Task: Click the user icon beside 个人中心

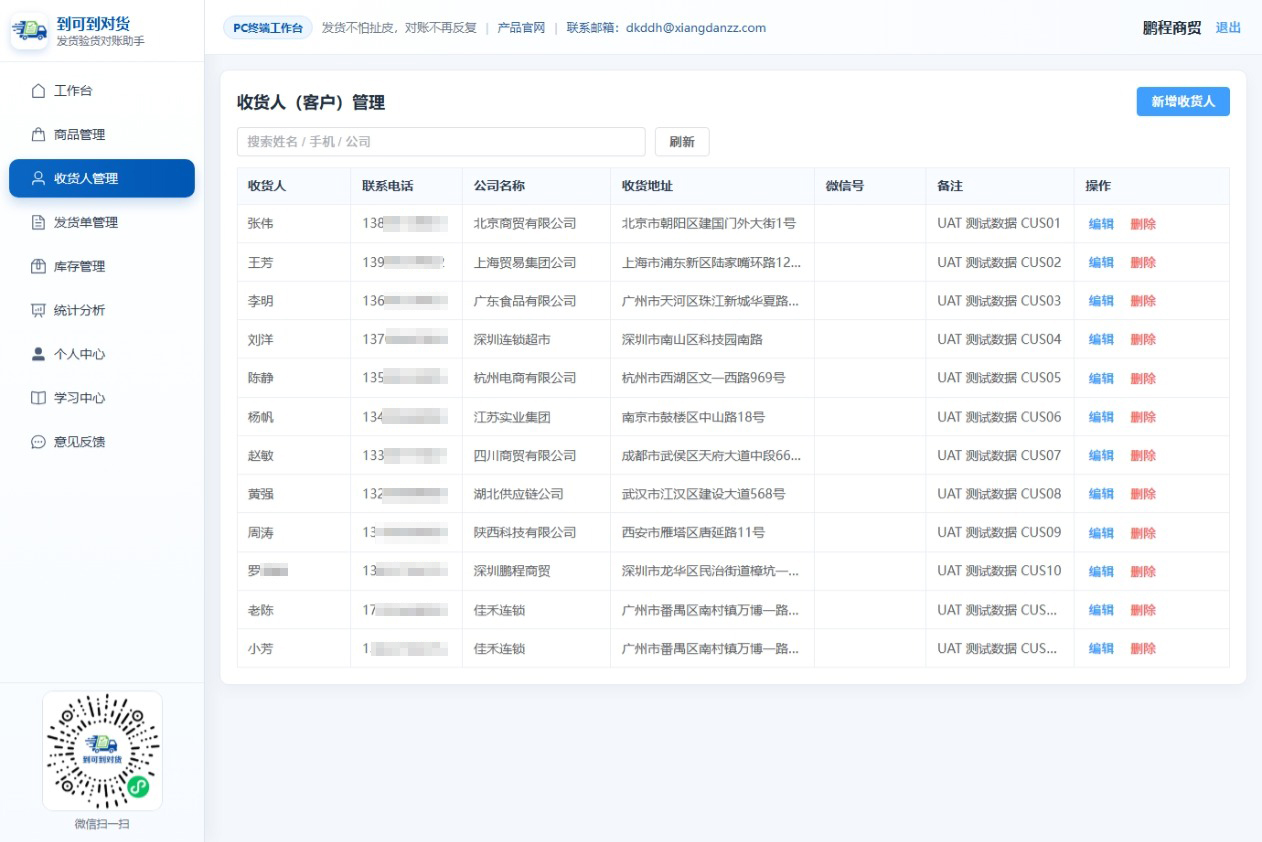Action: click(x=39, y=354)
